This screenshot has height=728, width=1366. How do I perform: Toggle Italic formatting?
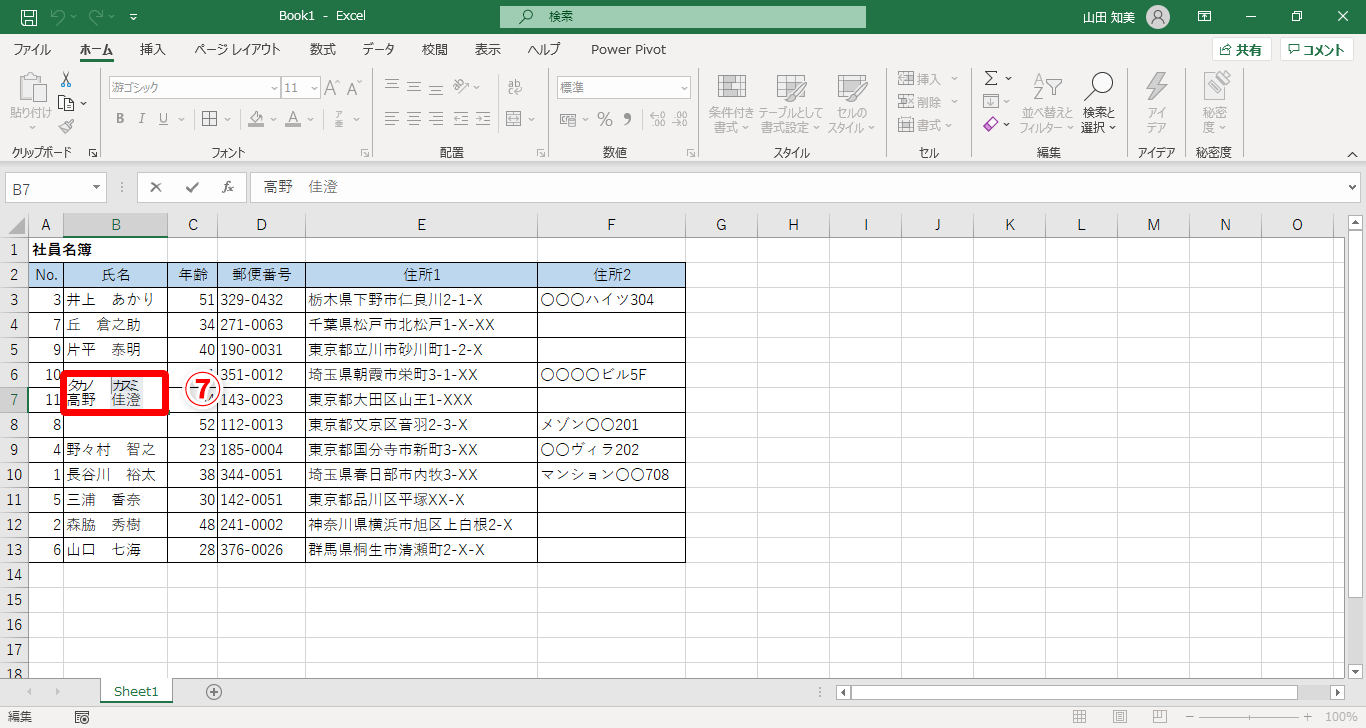(142, 119)
